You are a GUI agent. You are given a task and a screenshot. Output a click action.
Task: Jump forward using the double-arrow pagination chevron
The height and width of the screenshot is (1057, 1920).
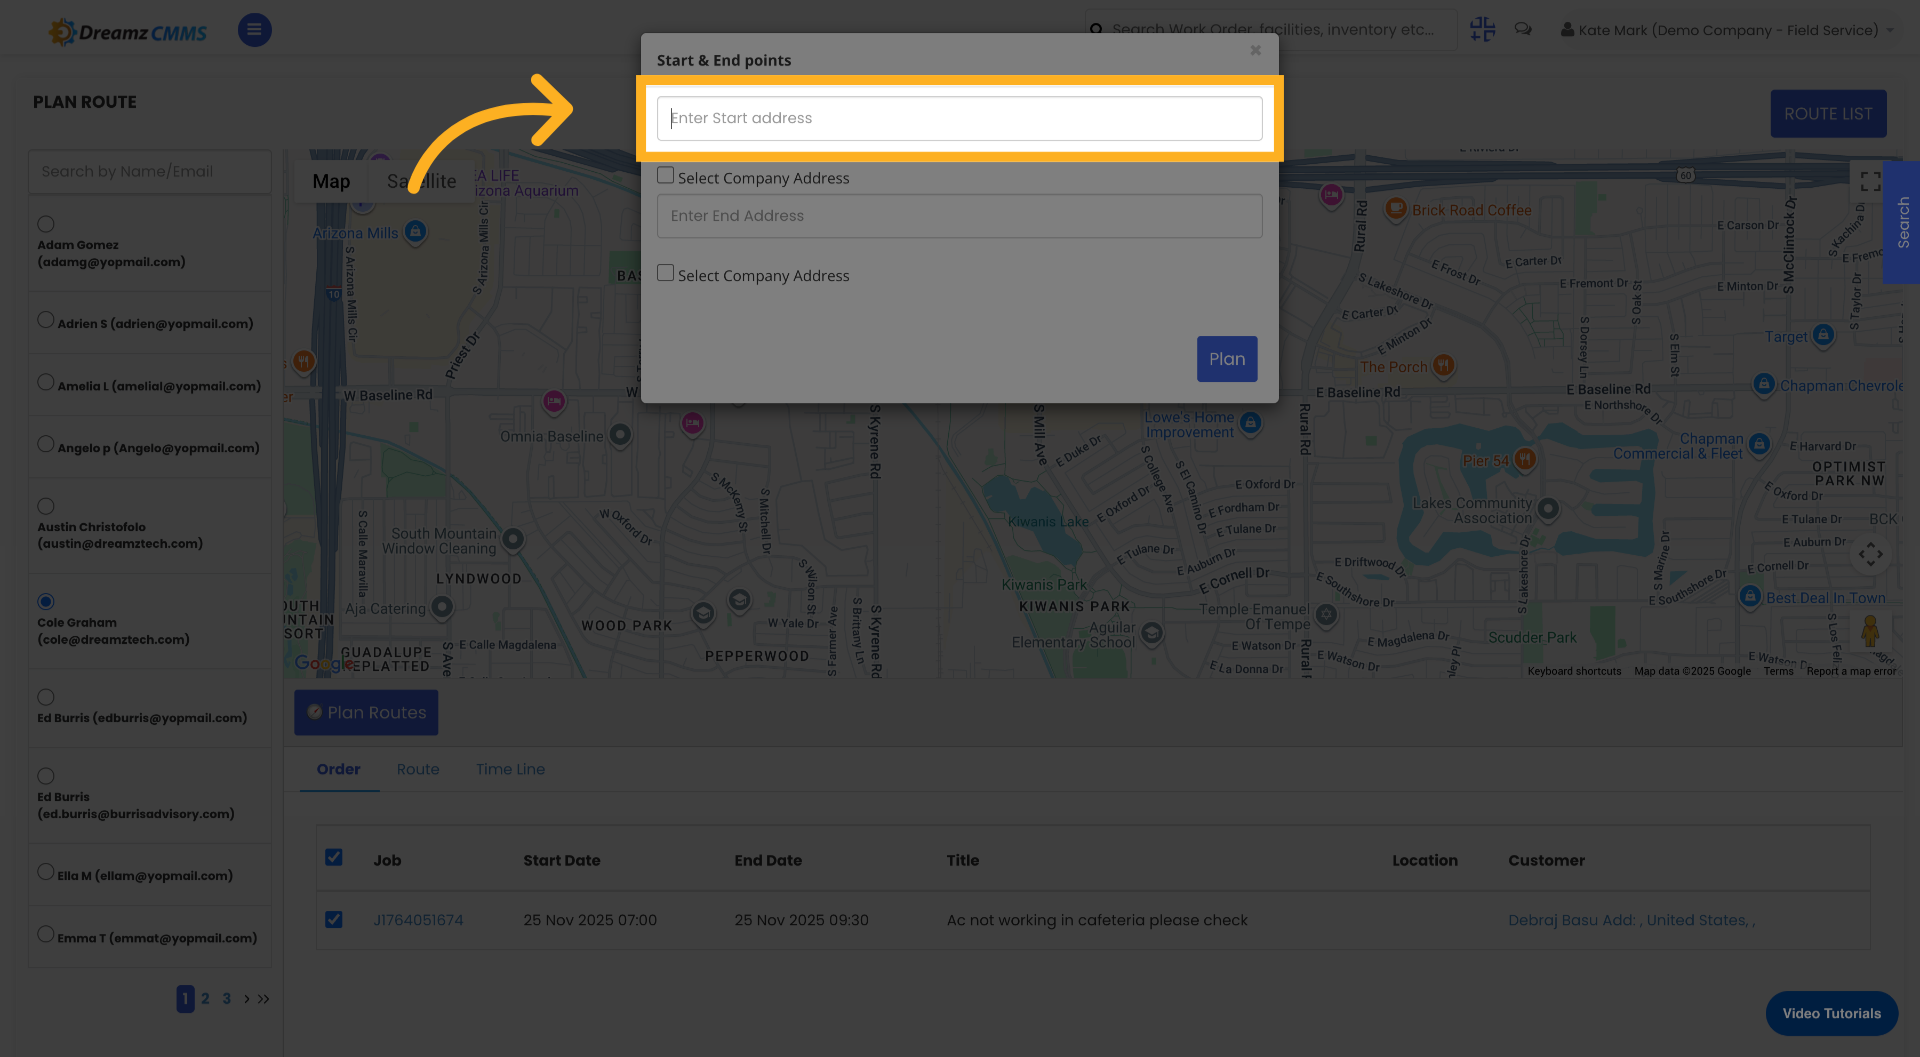pos(262,998)
